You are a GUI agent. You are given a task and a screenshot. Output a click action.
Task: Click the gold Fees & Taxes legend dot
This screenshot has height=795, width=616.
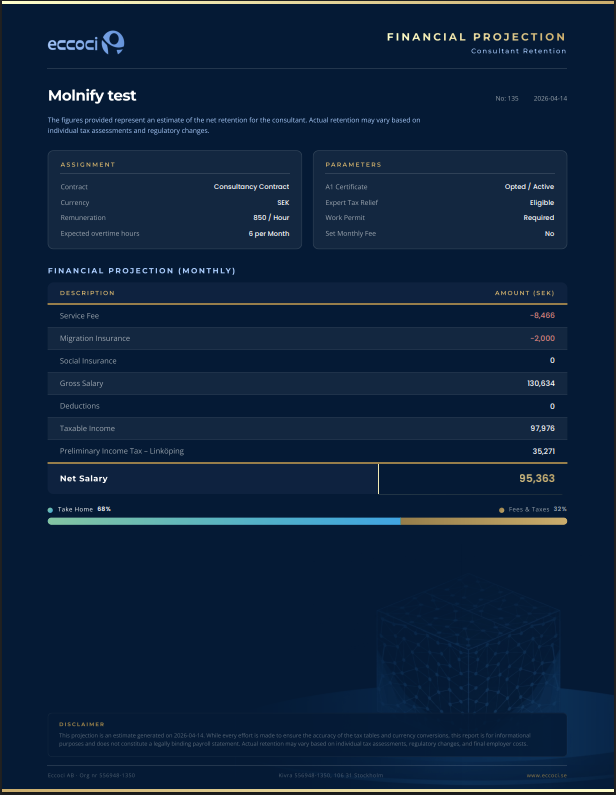pyautogui.click(x=501, y=510)
